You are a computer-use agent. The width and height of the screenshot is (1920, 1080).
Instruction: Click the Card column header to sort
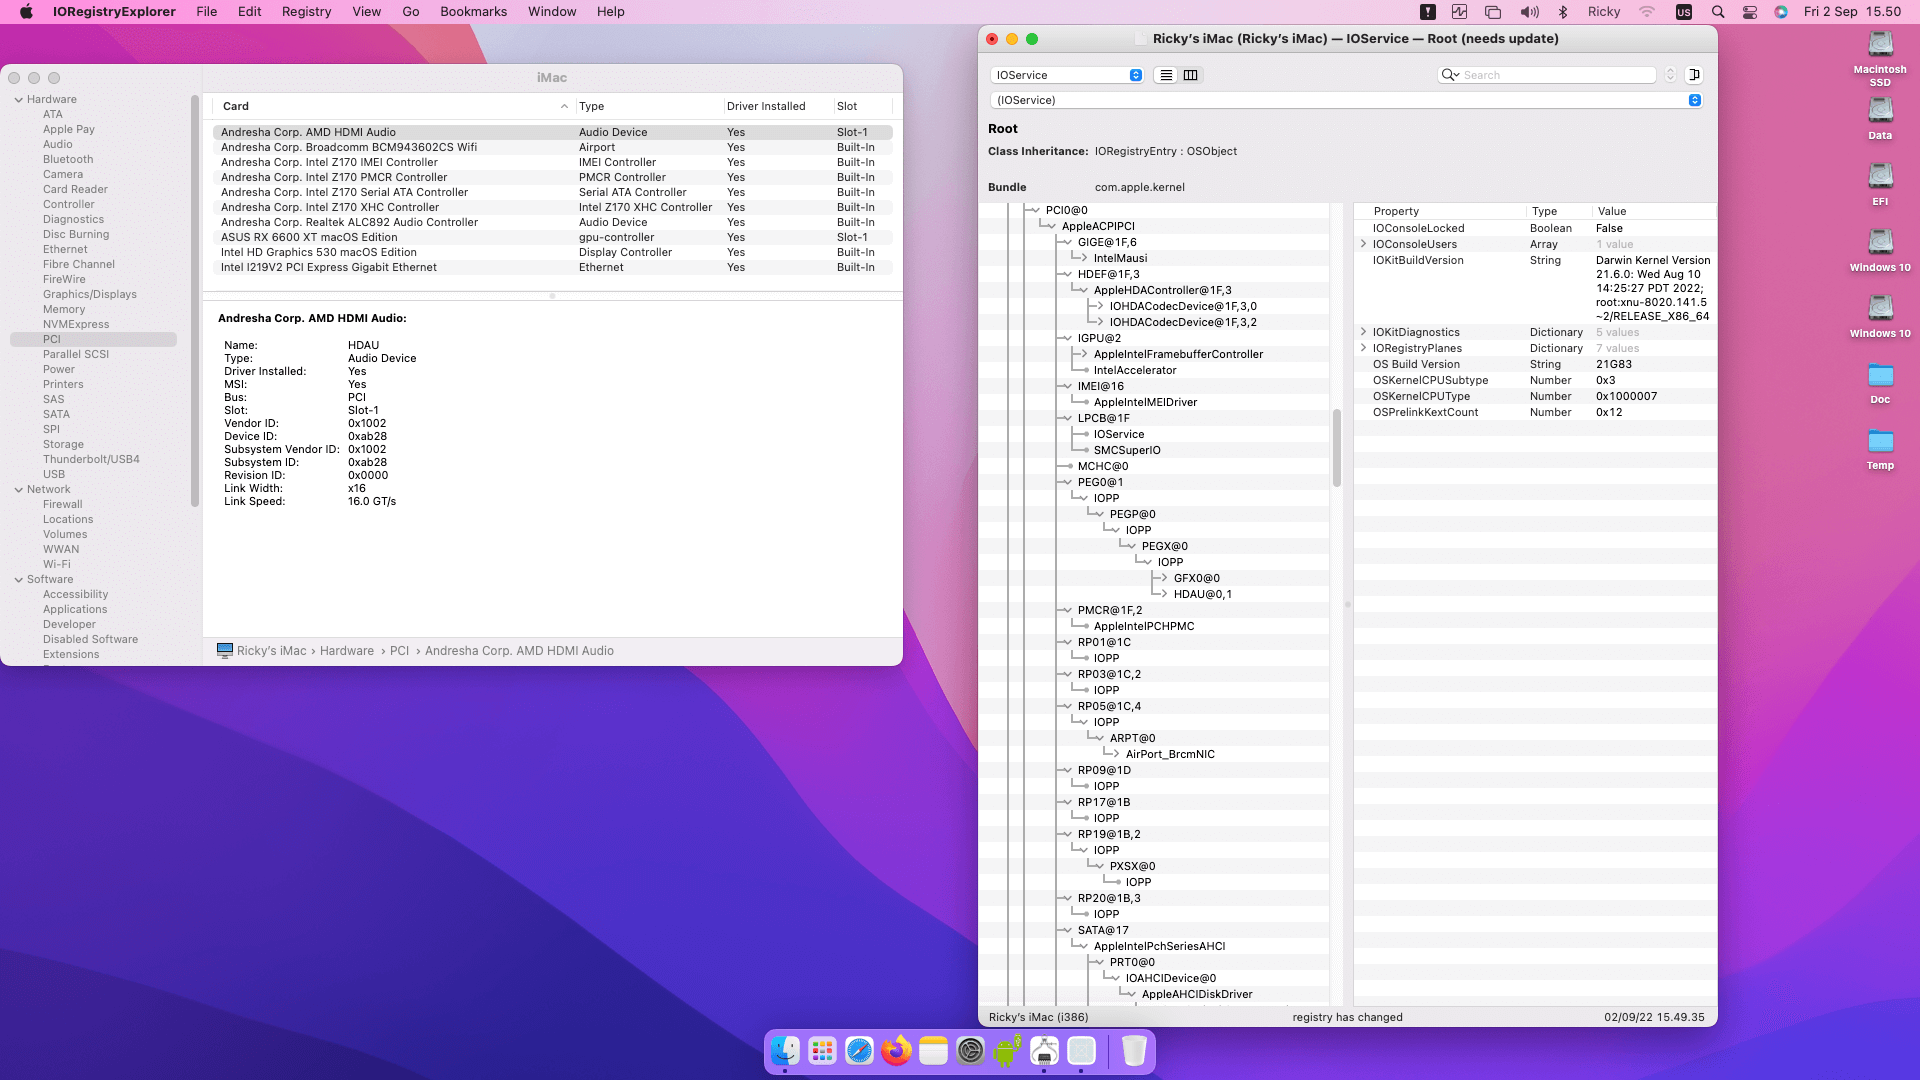pyautogui.click(x=390, y=106)
